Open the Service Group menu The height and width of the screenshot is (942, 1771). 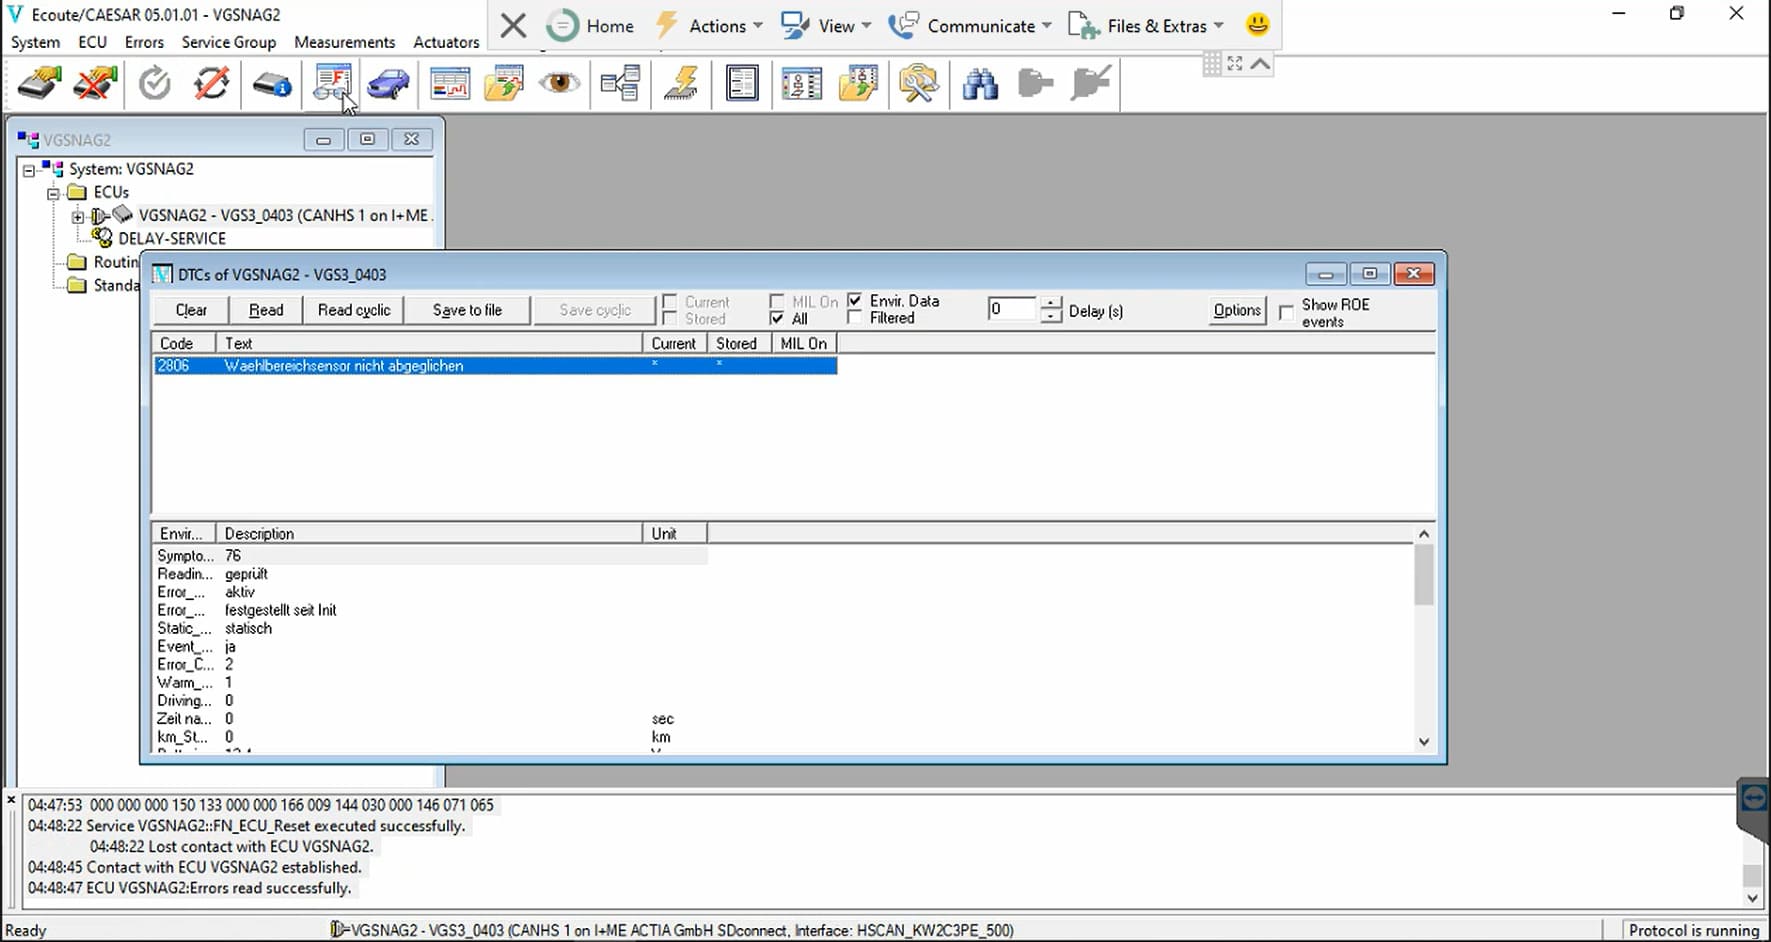228,42
